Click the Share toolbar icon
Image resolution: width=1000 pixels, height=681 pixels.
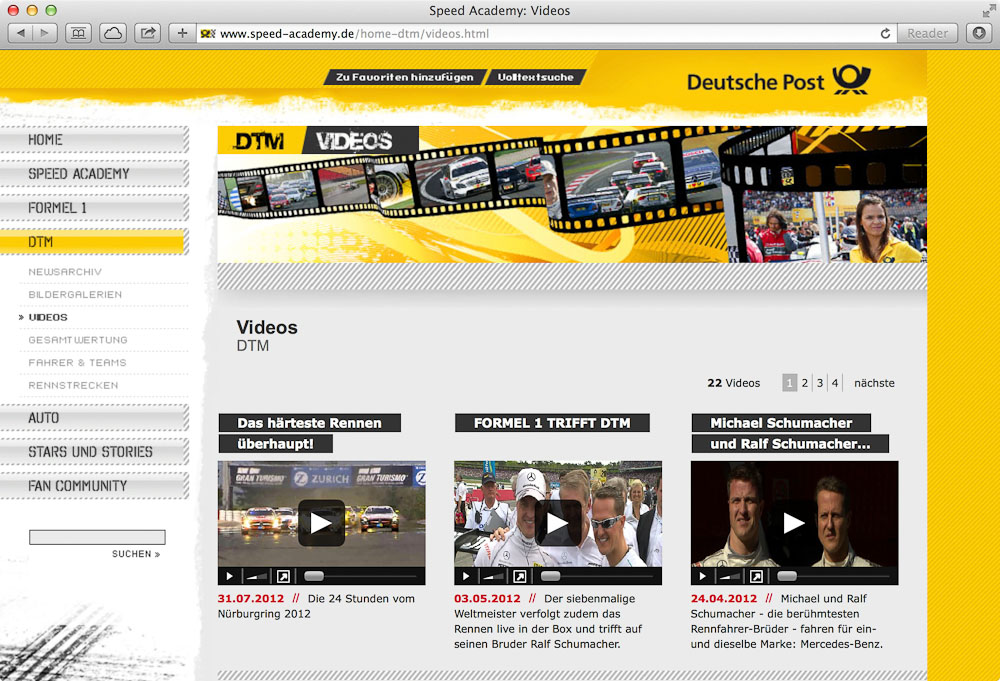click(147, 33)
